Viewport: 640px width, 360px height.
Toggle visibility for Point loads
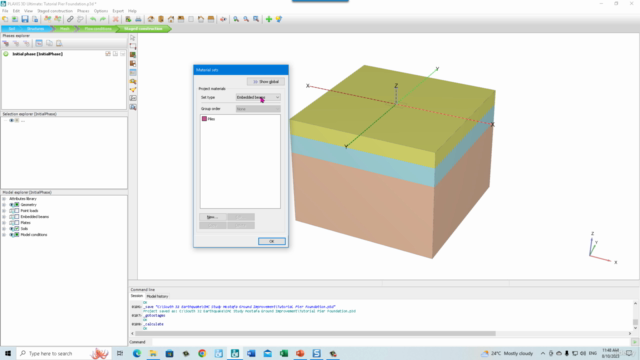[x=11, y=211]
